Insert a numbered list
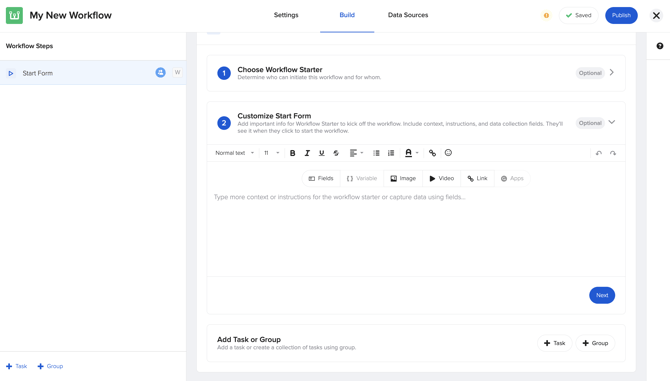Image resolution: width=670 pixels, height=381 pixels. click(391, 153)
